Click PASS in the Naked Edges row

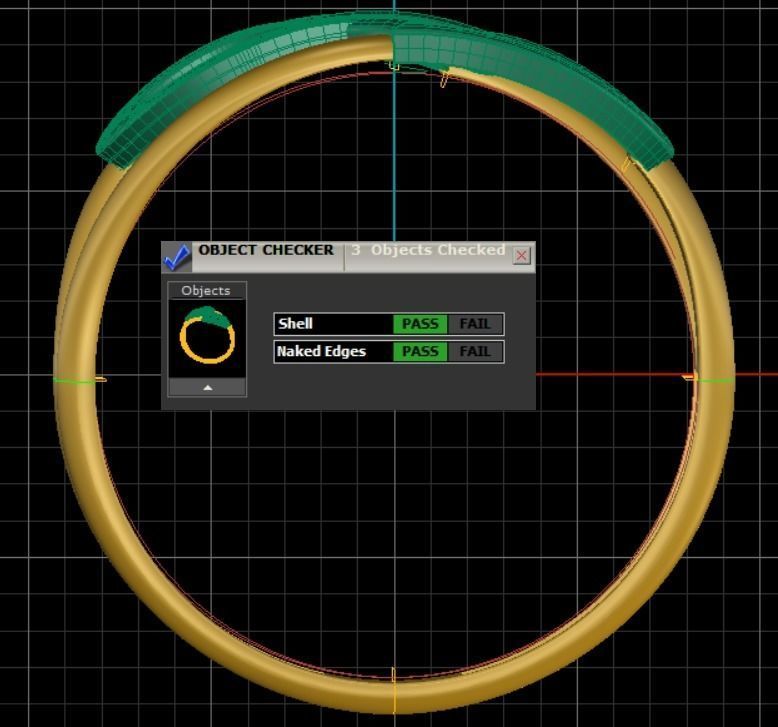tap(420, 352)
